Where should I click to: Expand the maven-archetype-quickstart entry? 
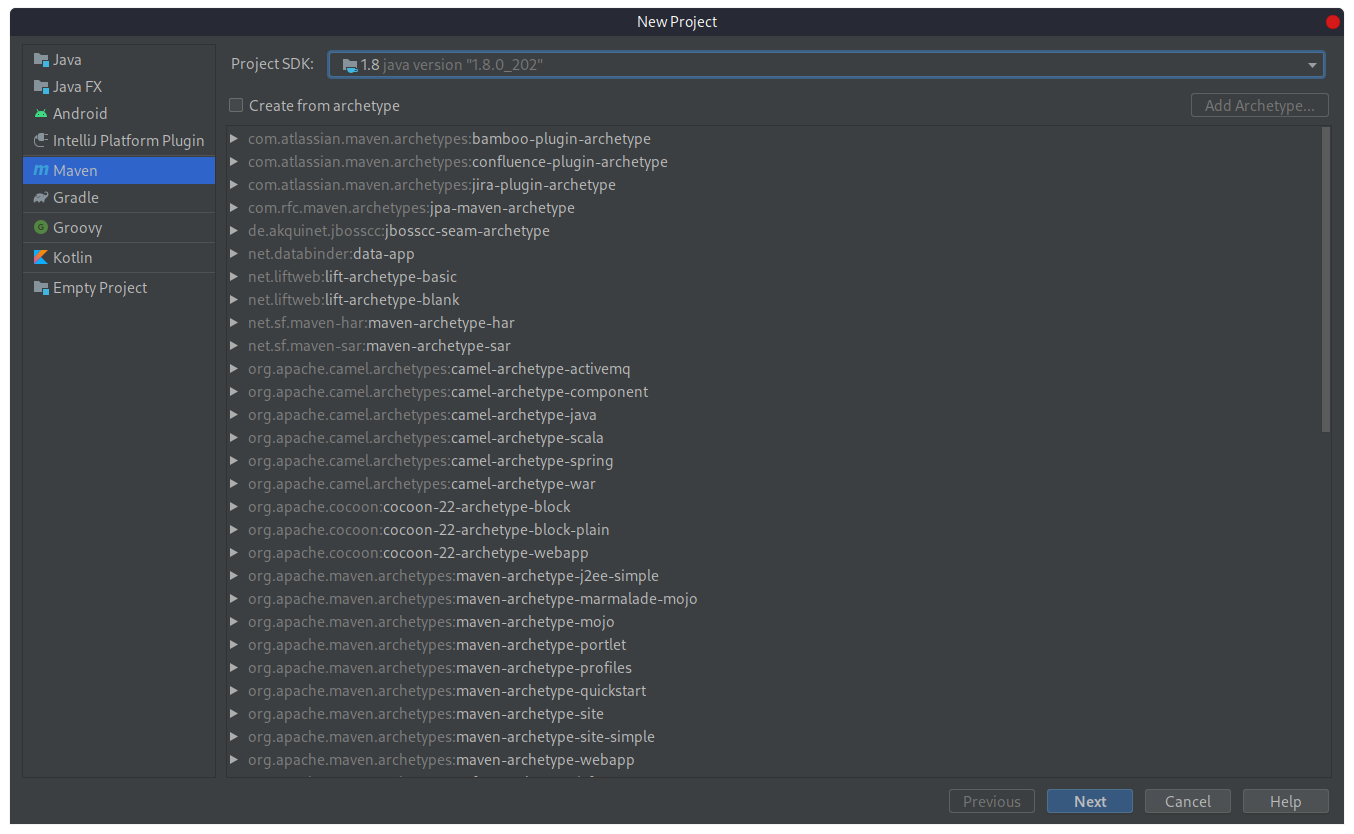click(233, 690)
